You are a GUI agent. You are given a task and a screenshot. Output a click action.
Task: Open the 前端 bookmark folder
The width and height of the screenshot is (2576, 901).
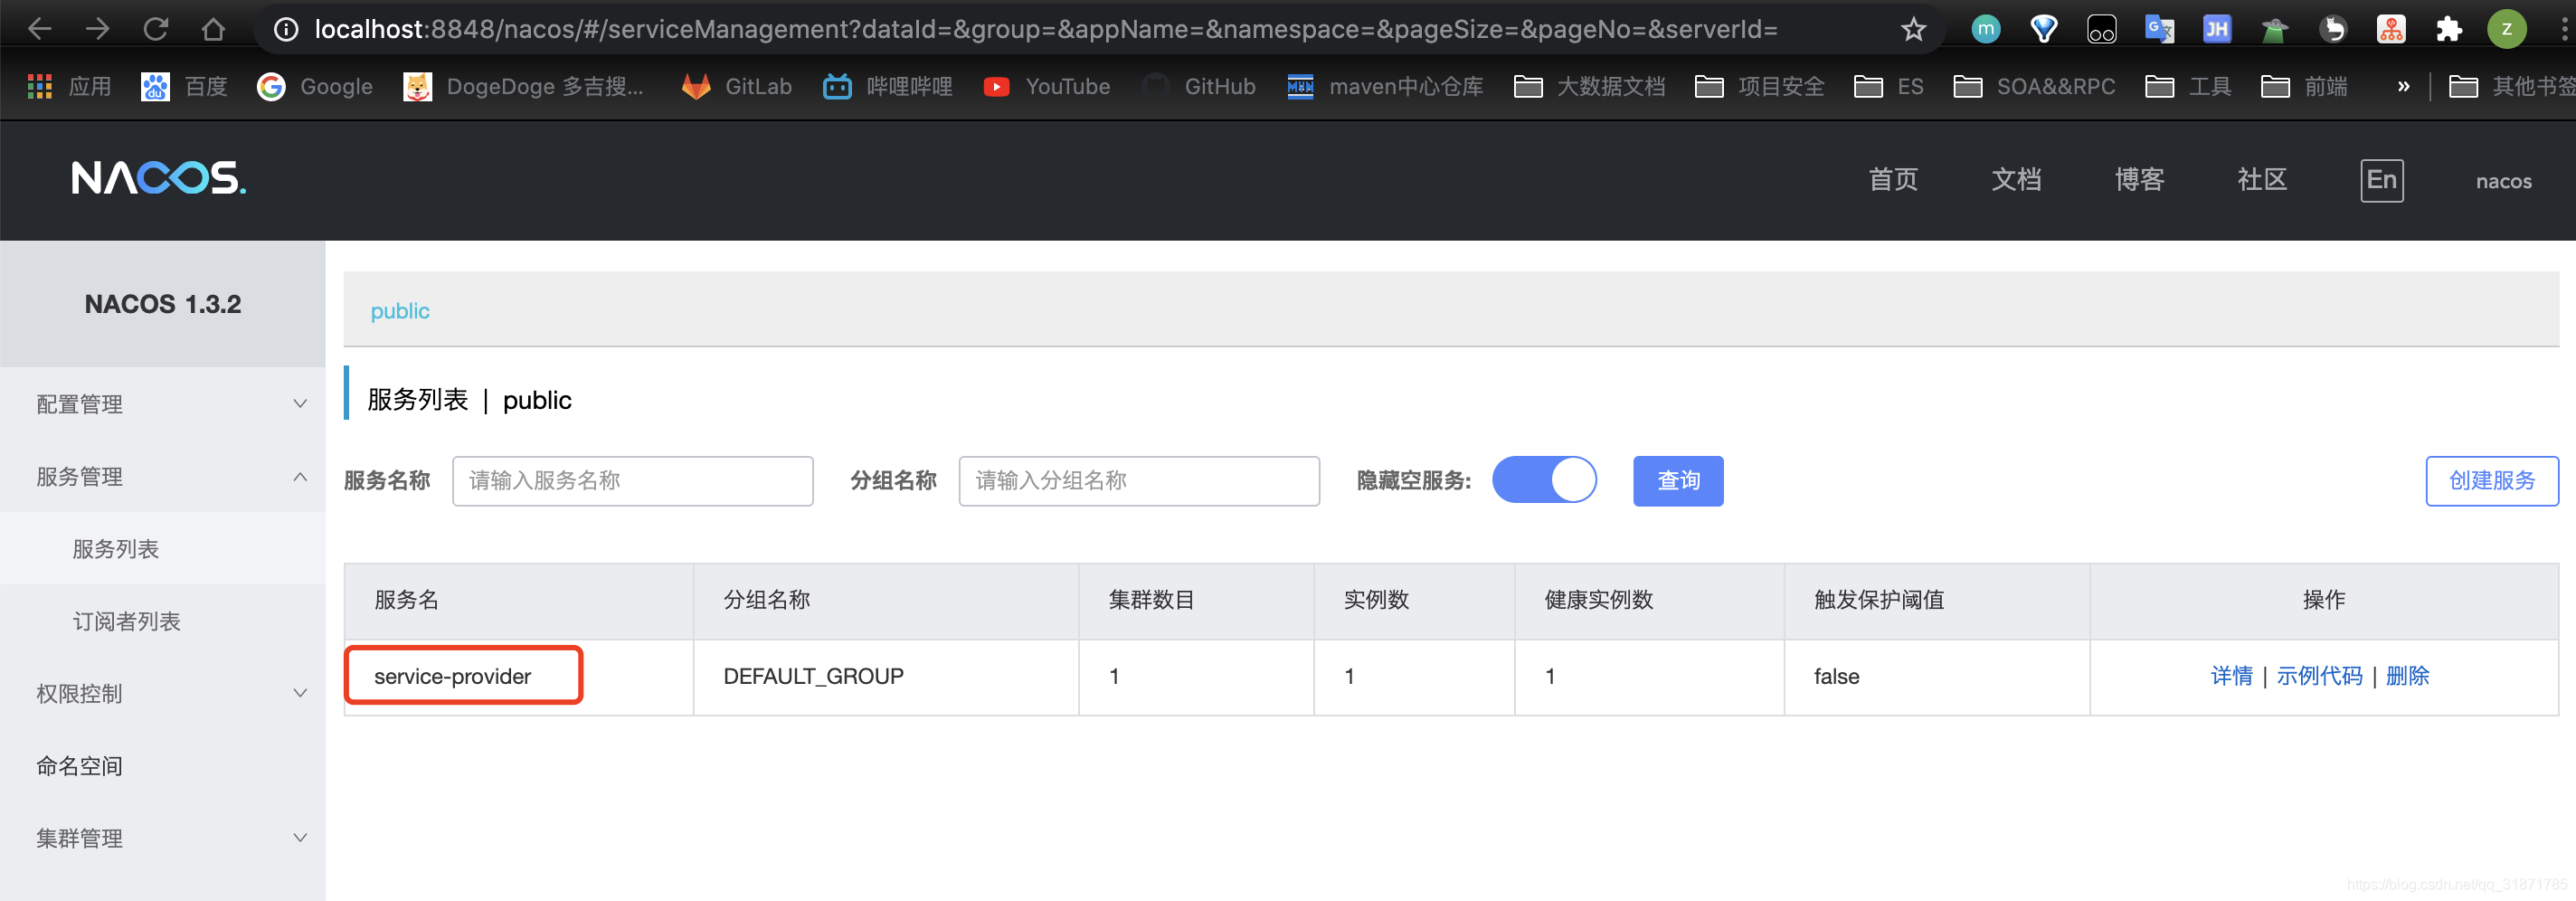pyautogui.click(x=2304, y=87)
